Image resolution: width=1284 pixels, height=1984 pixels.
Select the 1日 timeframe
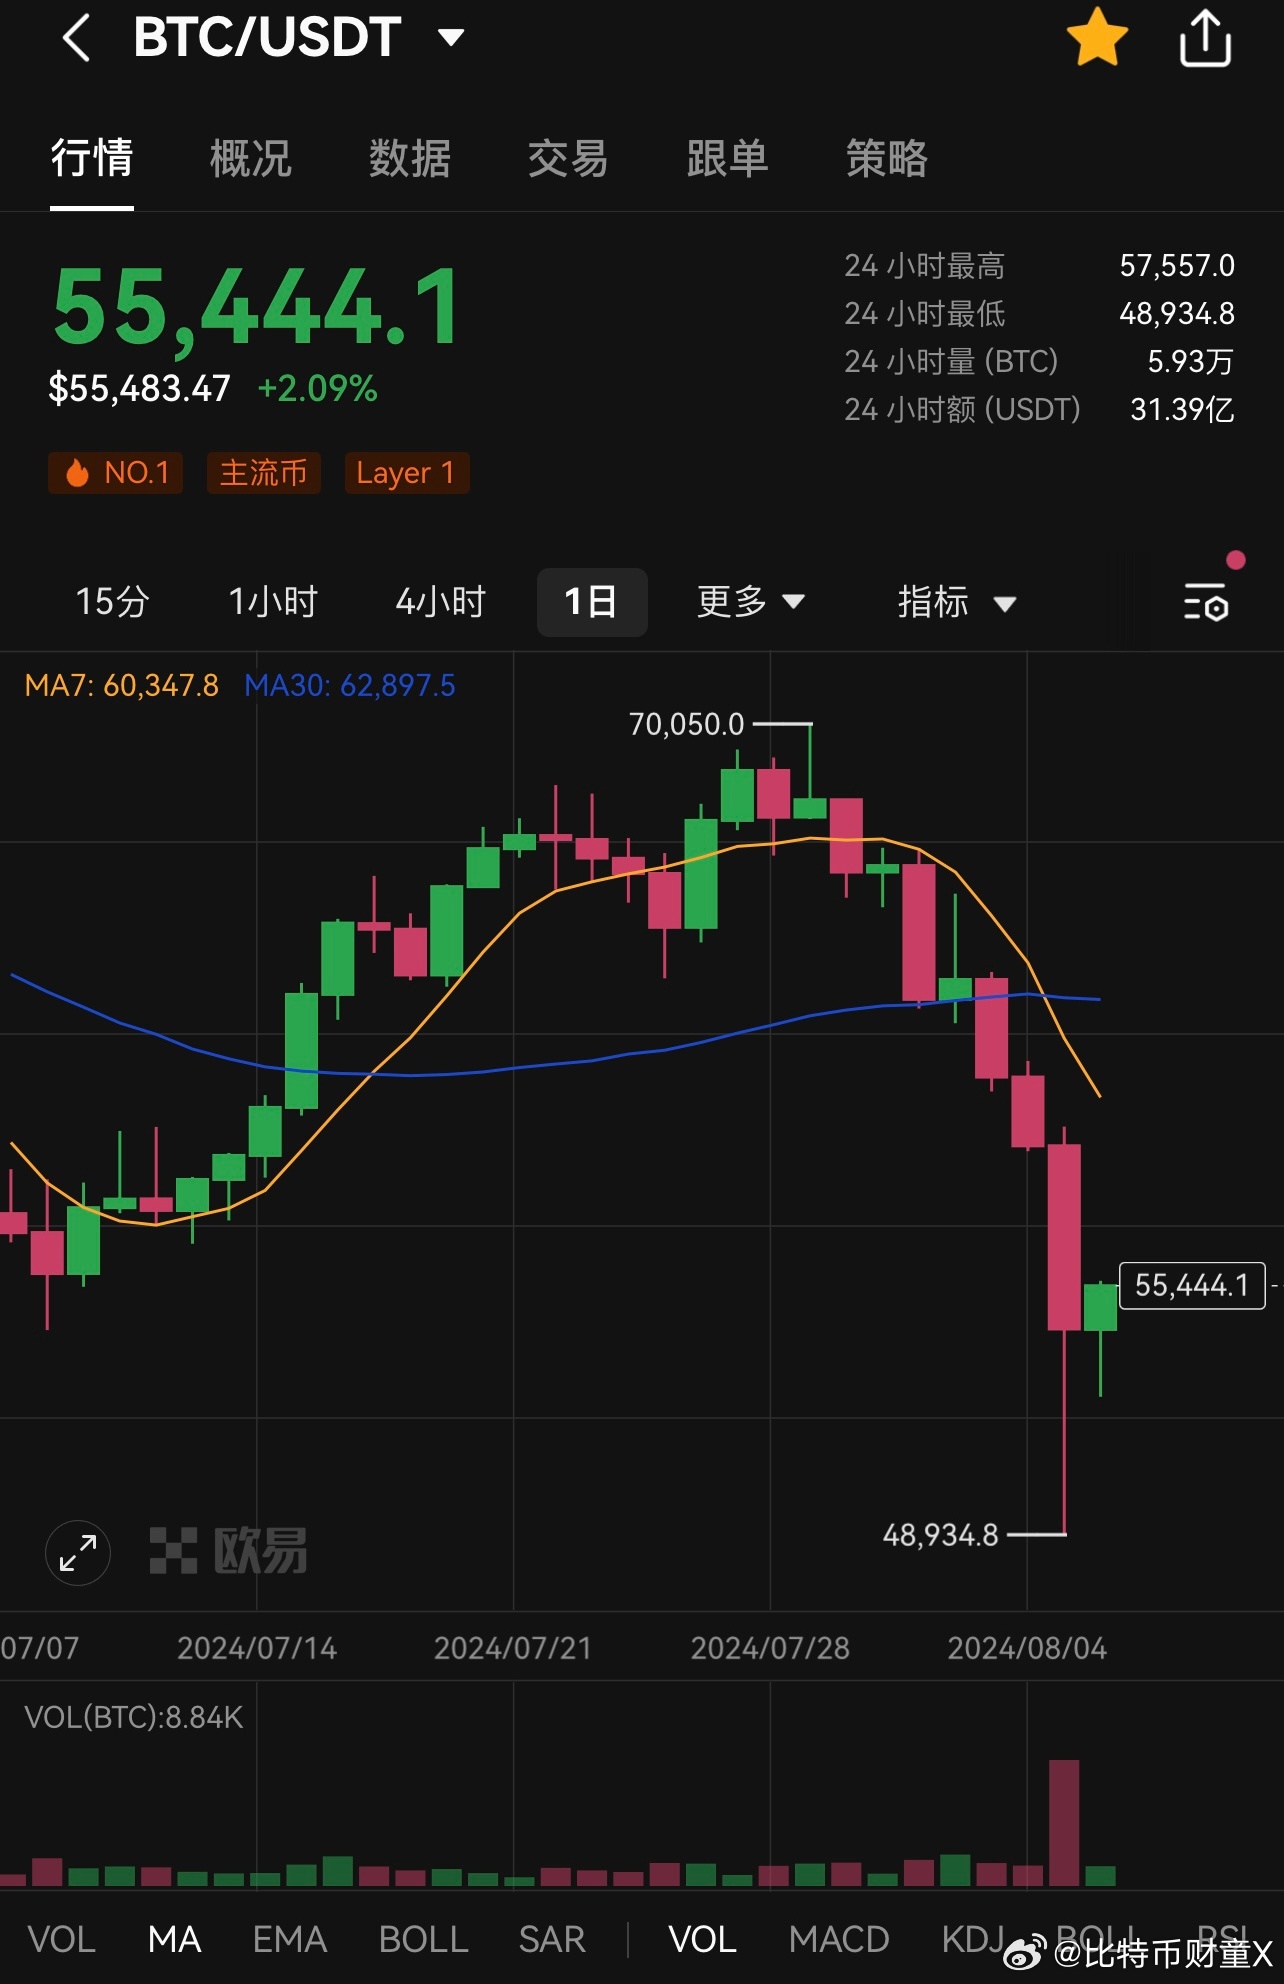pyautogui.click(x=592, y=602)
